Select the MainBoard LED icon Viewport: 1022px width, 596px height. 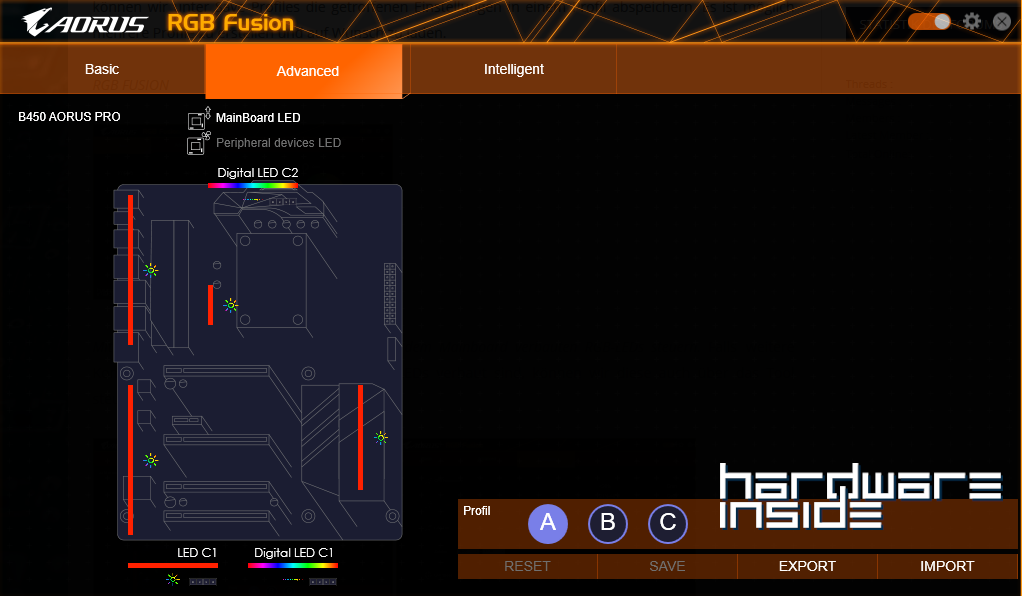[x=198, y=118]
